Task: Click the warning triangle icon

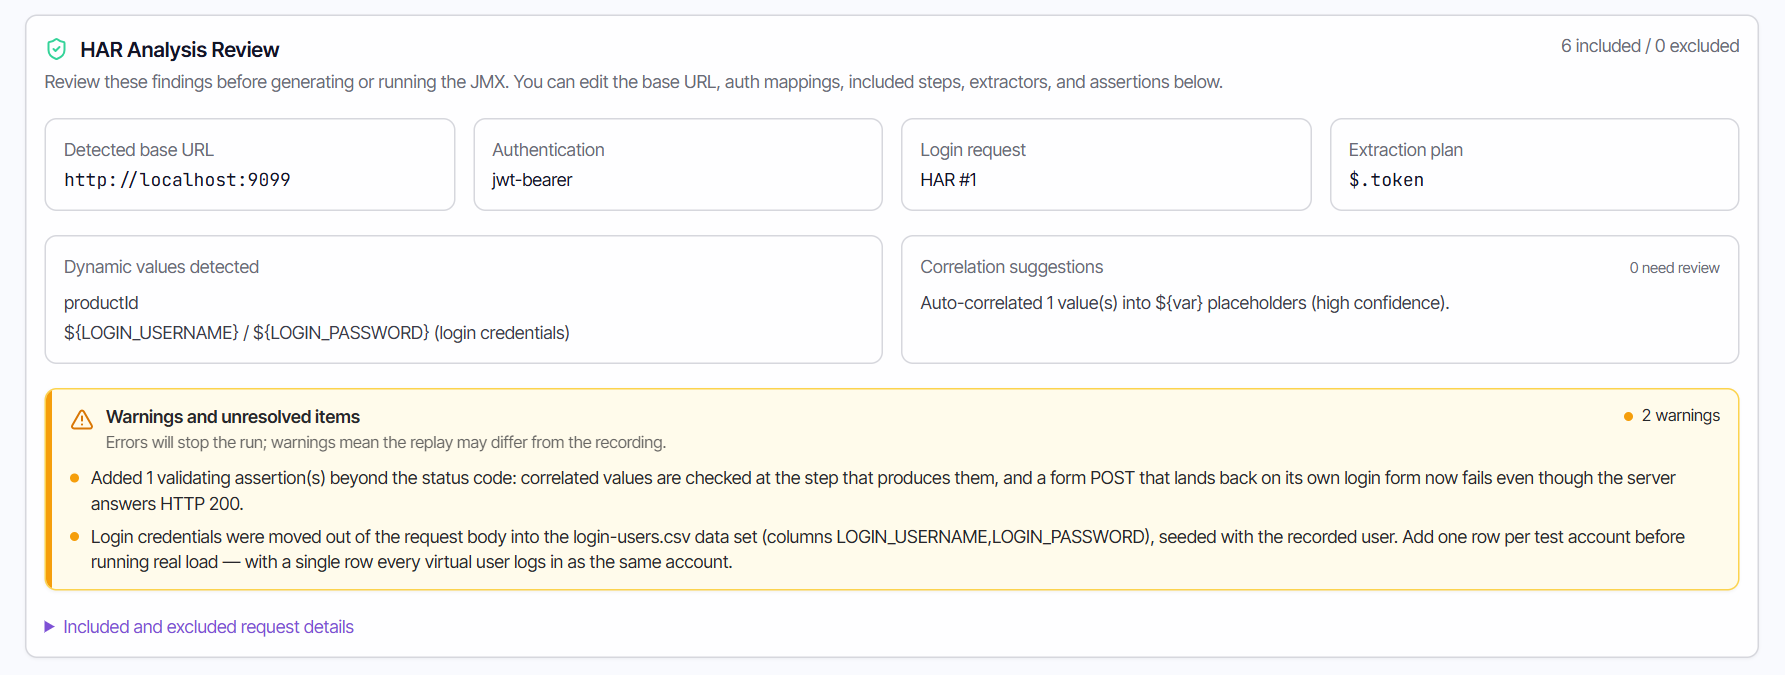Action: pyautogui.click(x=82, y=419)
